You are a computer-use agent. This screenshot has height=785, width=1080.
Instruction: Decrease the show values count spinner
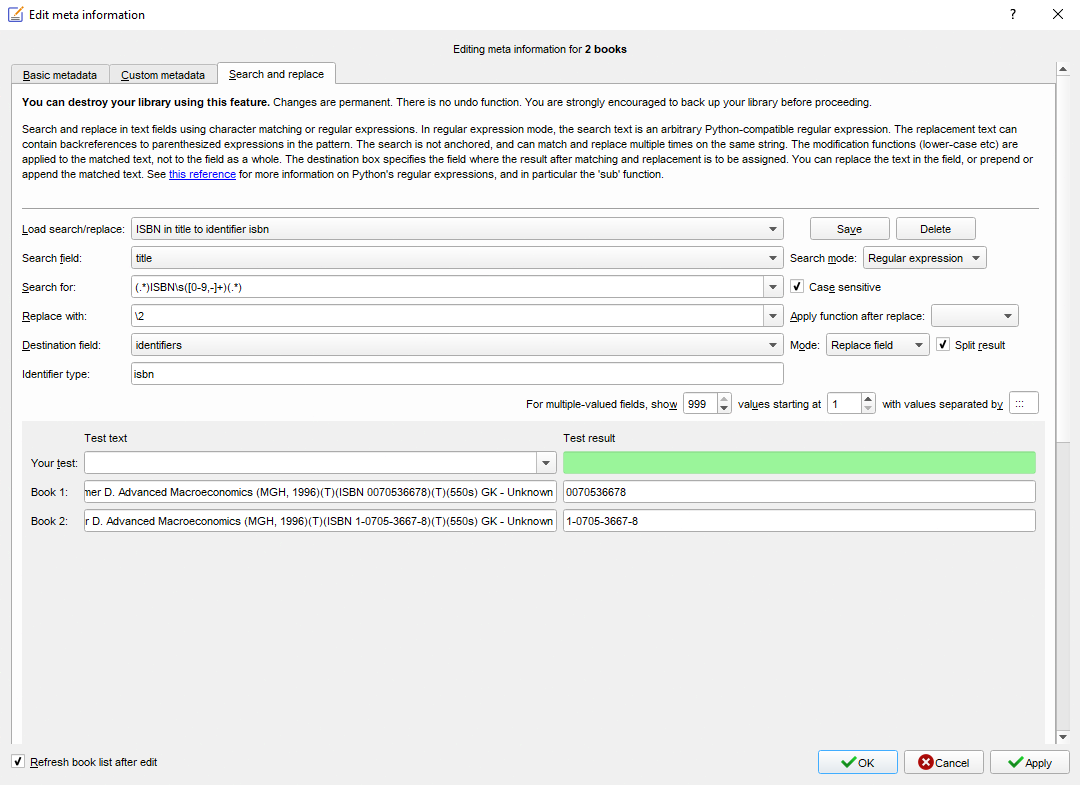click(x=724, y=408)
